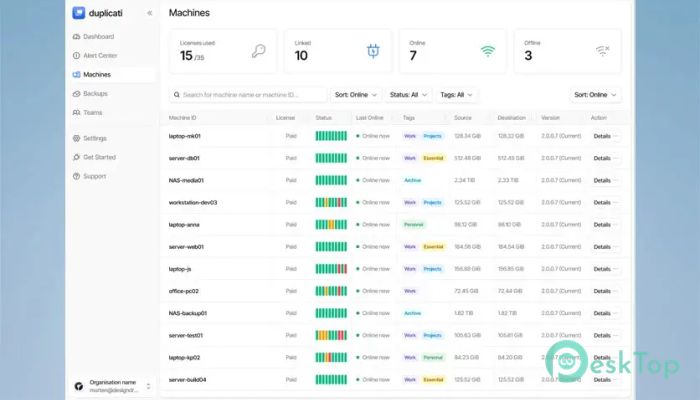Click the Teams sidebar icon
Viewport: 700px width, 400px height.
(x=76, y=112)
